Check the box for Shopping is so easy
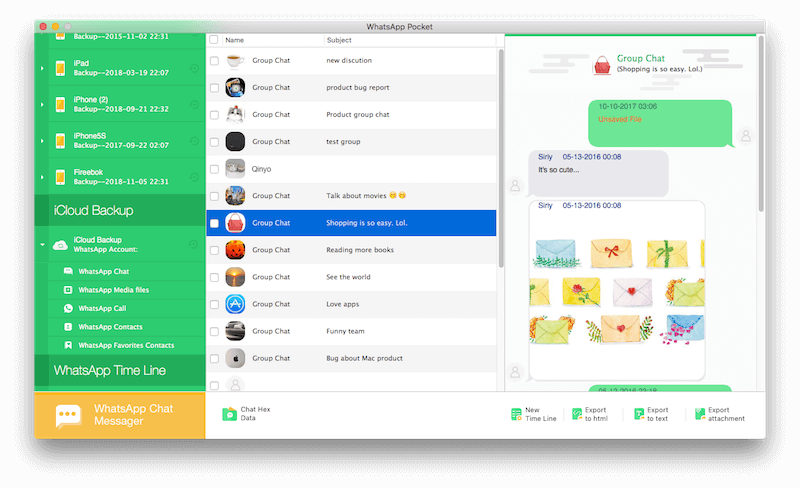Viewport: 800px width, 488px height. pyautogui.click(x=214, y=223)
